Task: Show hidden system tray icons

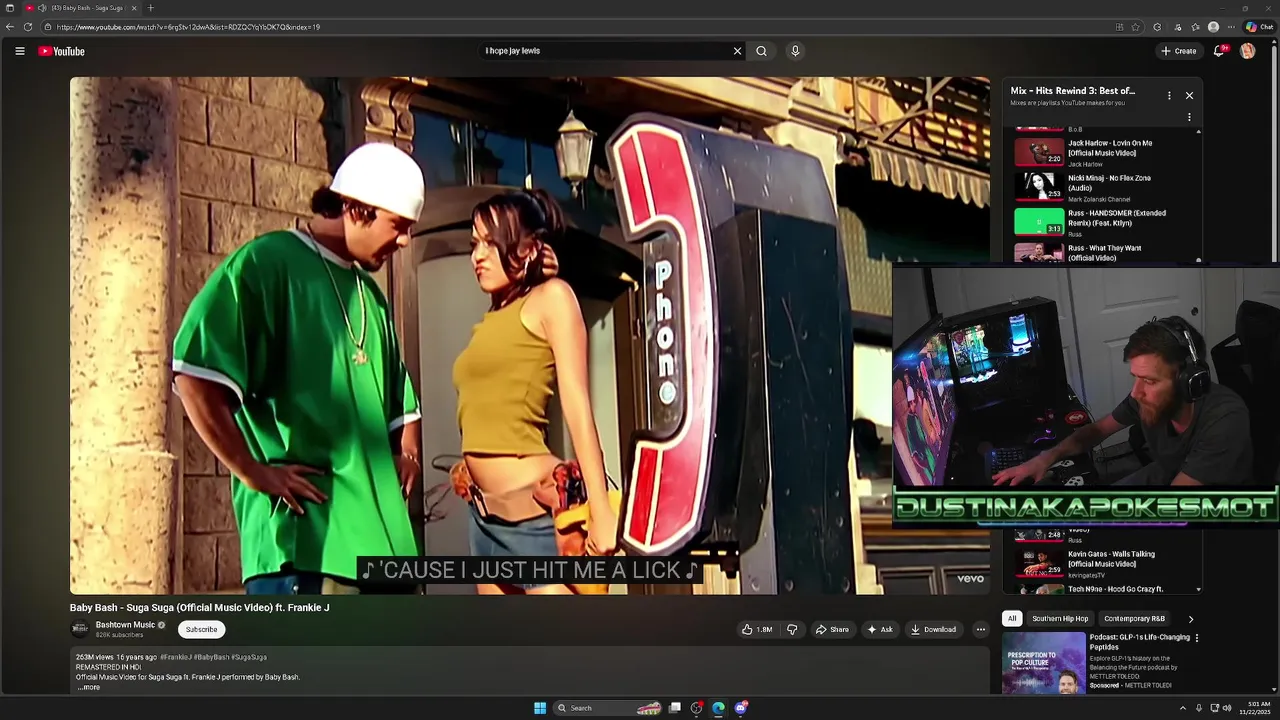Action: (x=1183, y=708)
